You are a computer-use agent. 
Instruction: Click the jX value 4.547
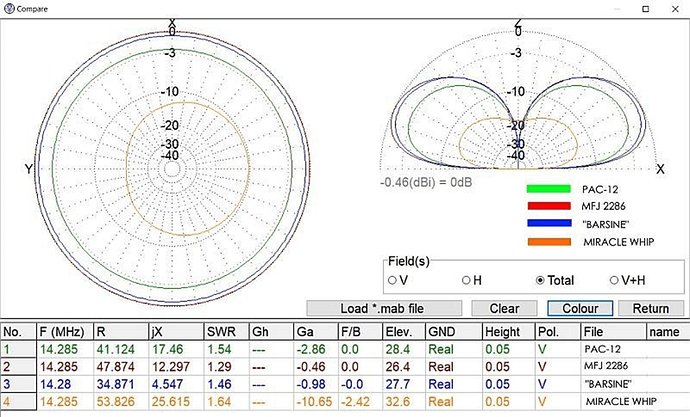167,384
